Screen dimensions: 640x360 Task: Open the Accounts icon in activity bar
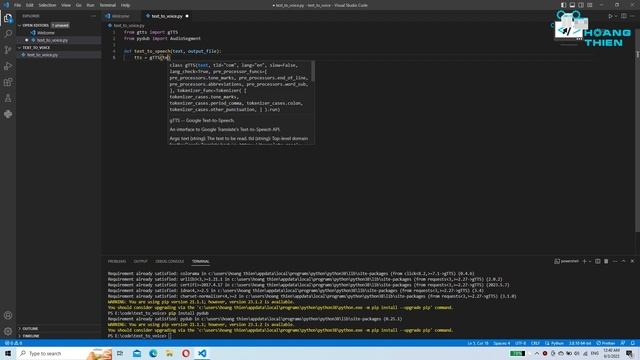[8, 315]
